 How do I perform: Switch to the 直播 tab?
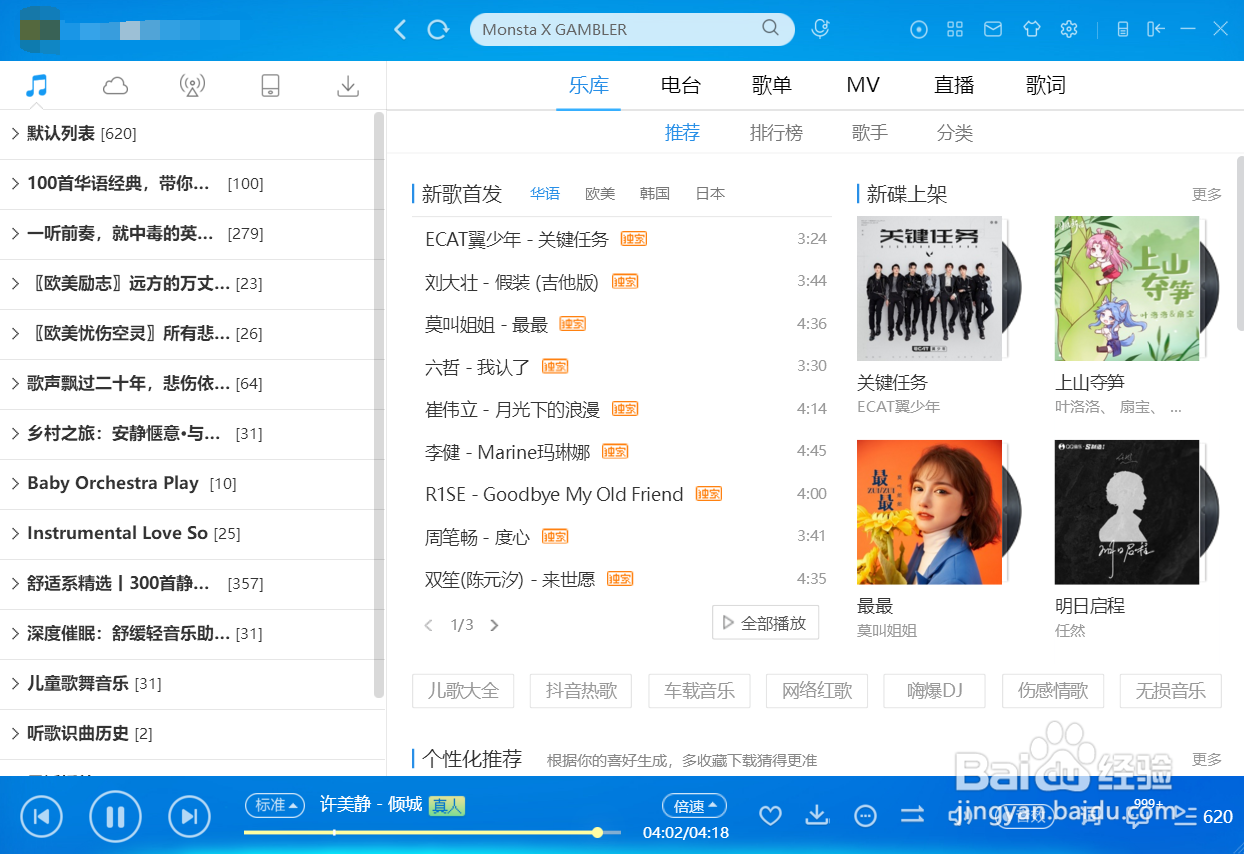tap(954, 86)
